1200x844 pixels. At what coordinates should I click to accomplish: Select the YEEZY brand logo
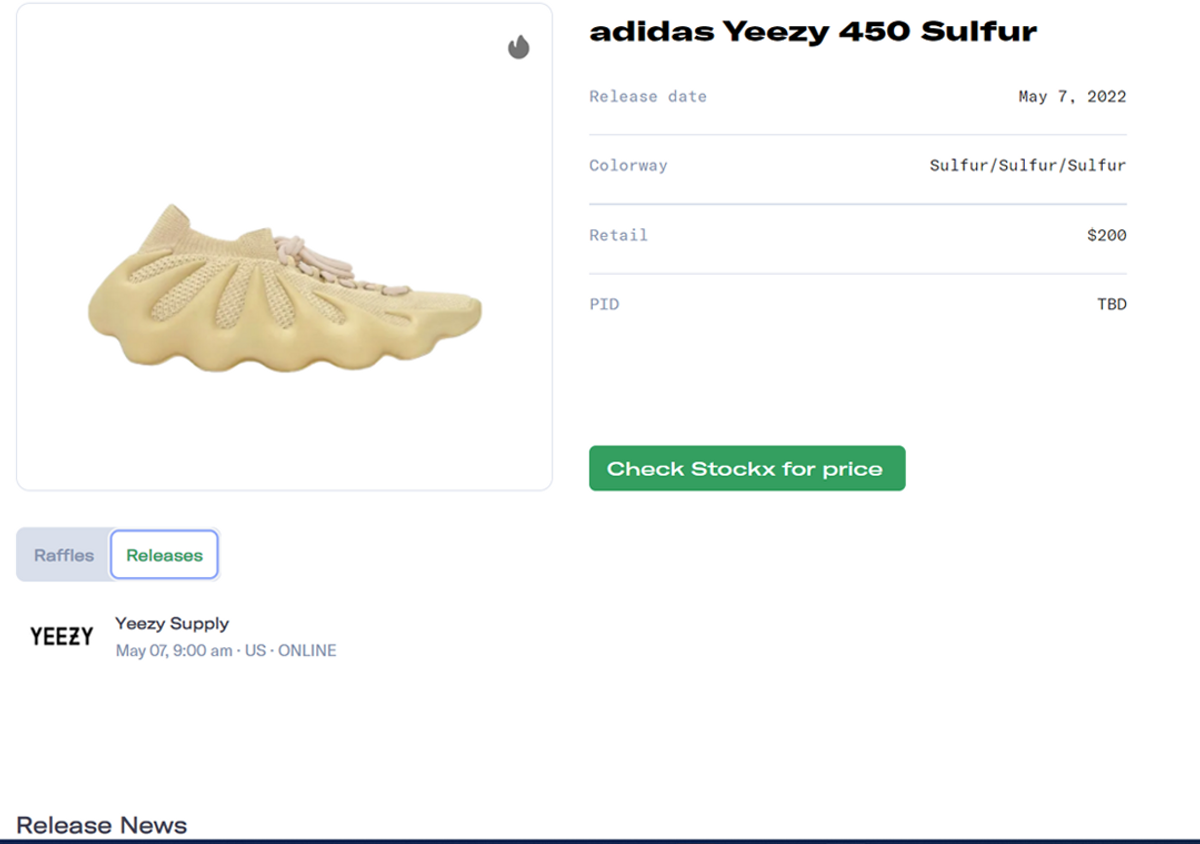60,635
